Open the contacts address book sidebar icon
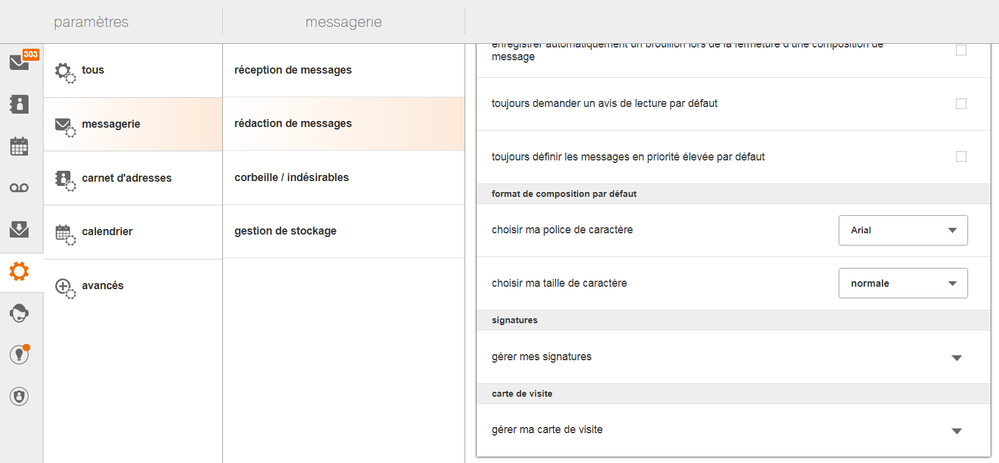 click(19, 104)
